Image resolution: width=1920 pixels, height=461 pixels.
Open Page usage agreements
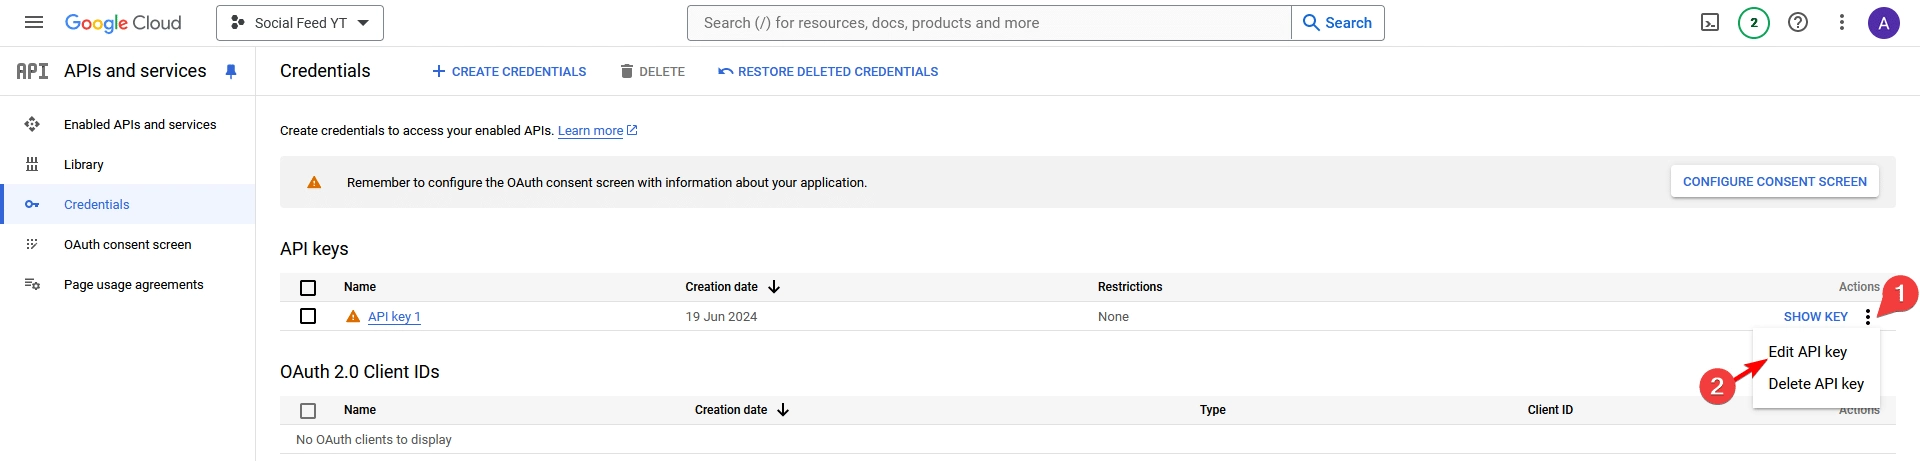[134, 284]
